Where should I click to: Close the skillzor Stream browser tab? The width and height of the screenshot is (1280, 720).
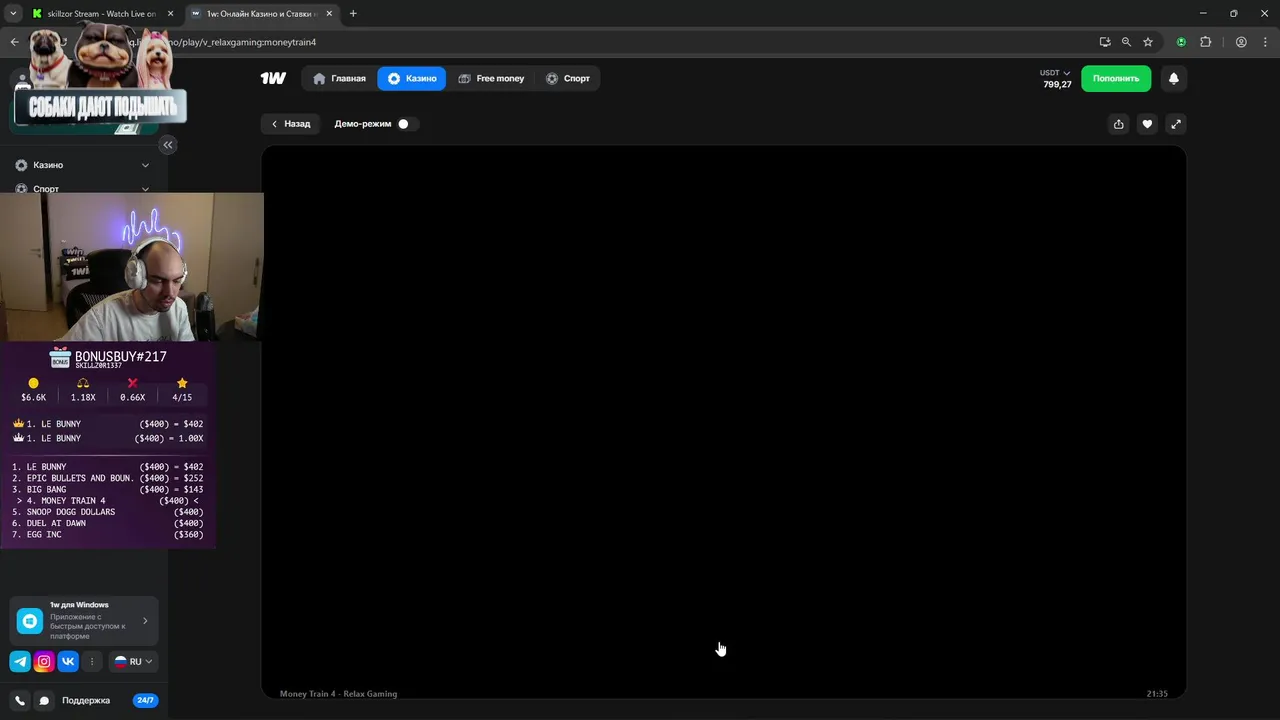(x=170, y=14)
